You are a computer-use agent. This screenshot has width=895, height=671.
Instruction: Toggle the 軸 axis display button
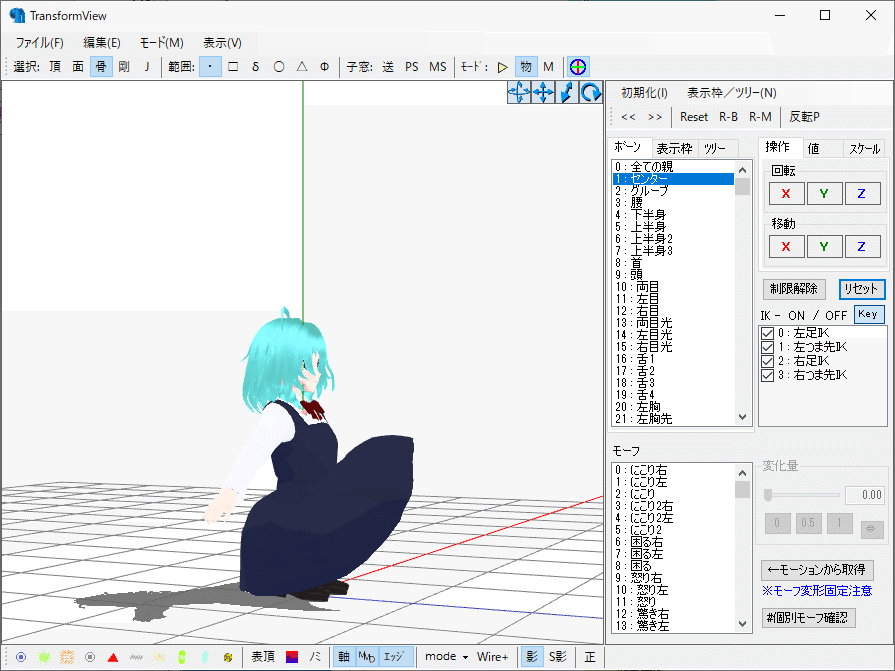click(344, 657)
